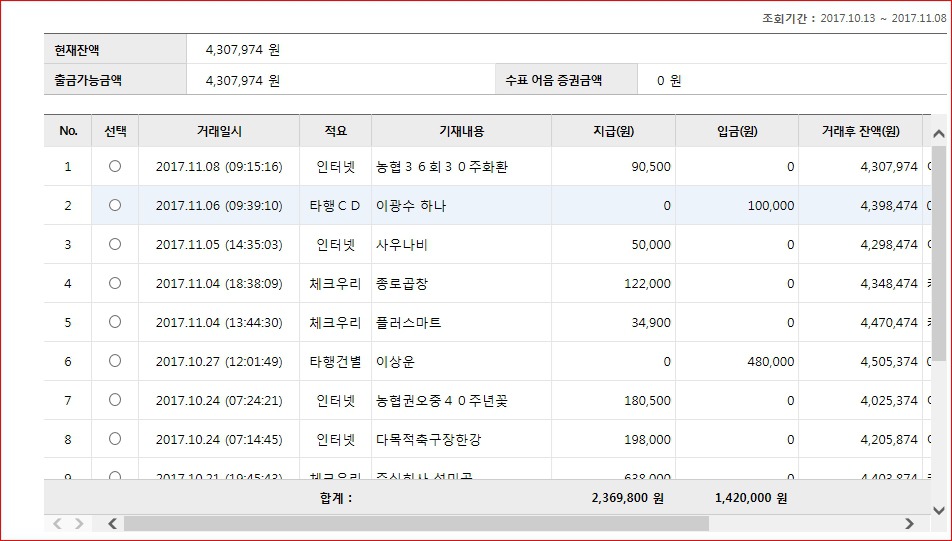This screenshot has height=541, width=952.
Task: Click the description text 다목적축구장한강
Action: point(429,440)
